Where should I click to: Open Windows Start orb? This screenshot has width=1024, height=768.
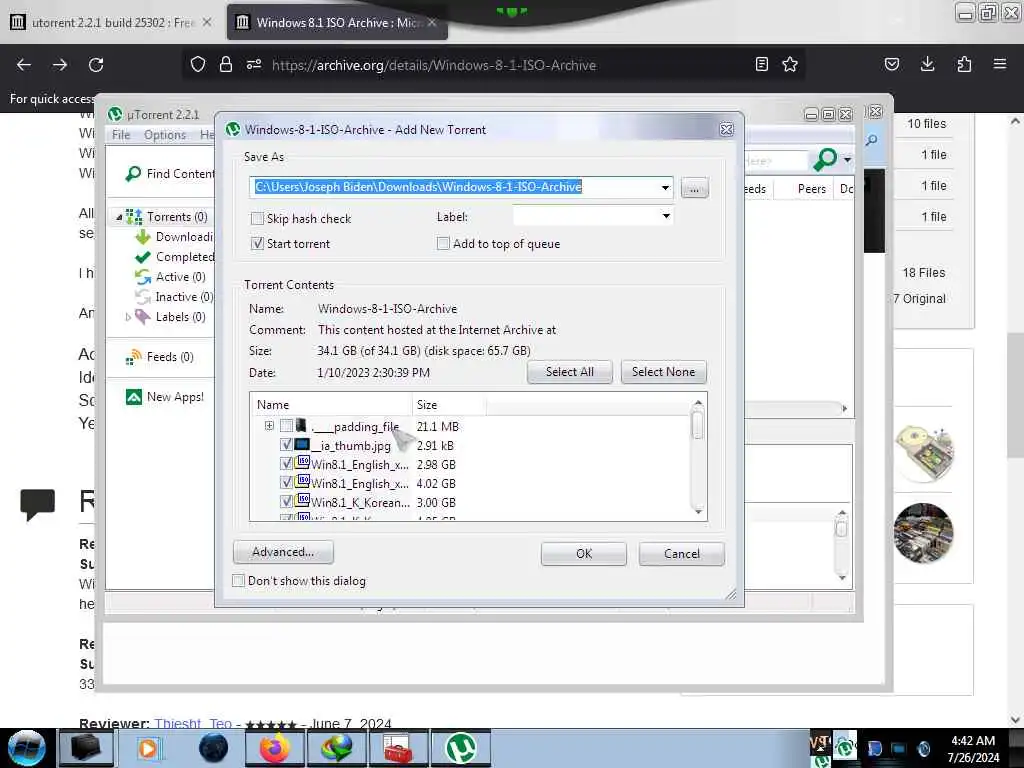click(x=26, y=748)
